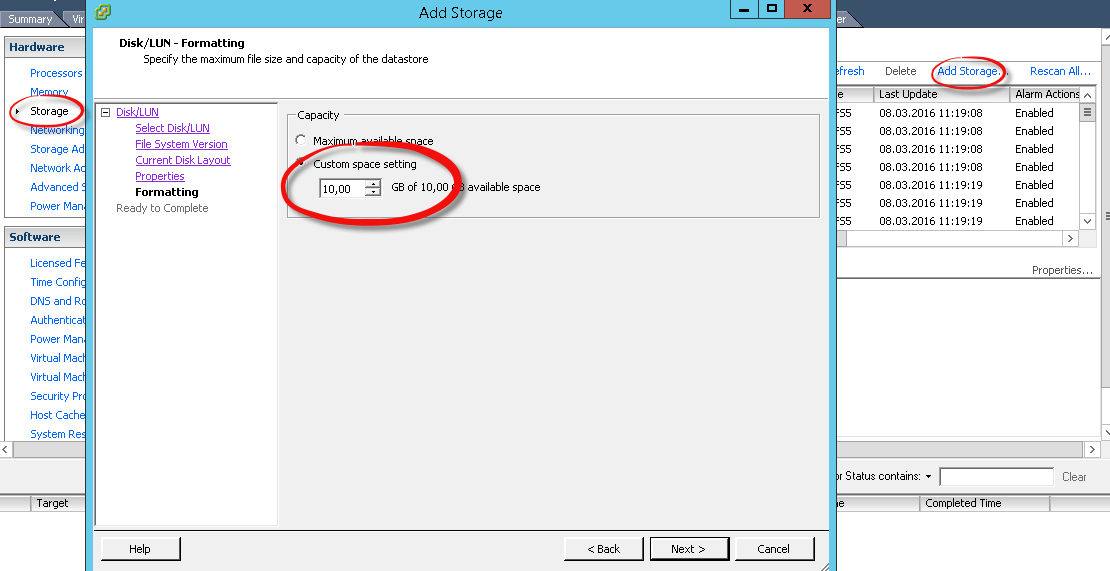Open Storage Adapters in Hardware list
The image size is (1110, 571).
(57, 149)
